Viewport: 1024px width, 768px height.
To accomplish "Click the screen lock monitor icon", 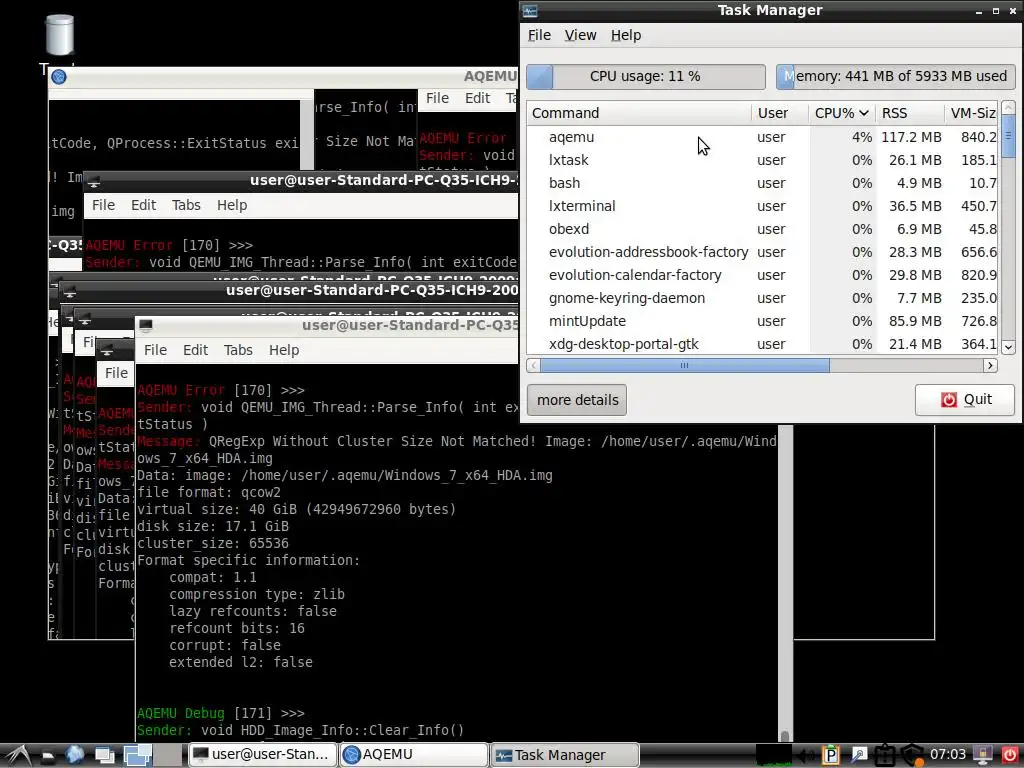I will point(983,755).
